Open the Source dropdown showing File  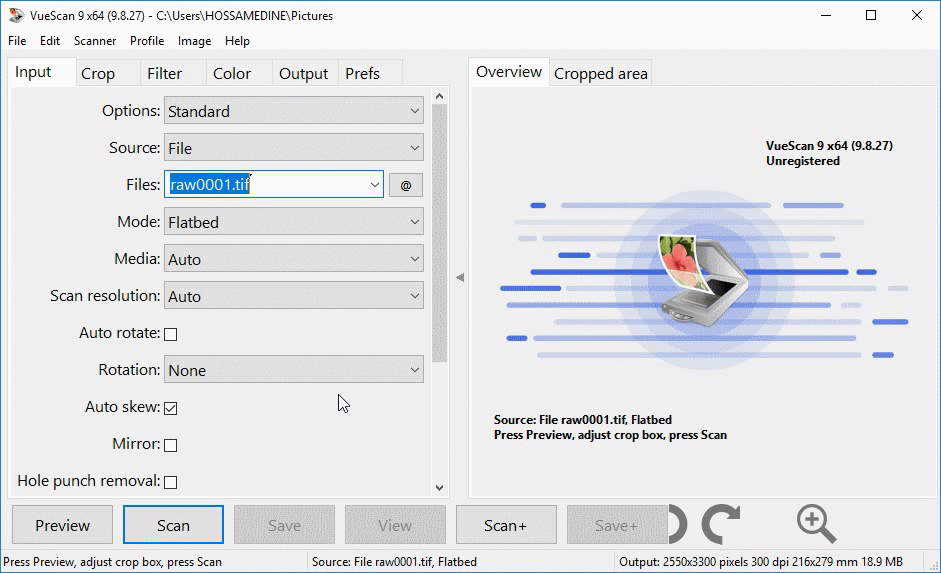(293, 148)
